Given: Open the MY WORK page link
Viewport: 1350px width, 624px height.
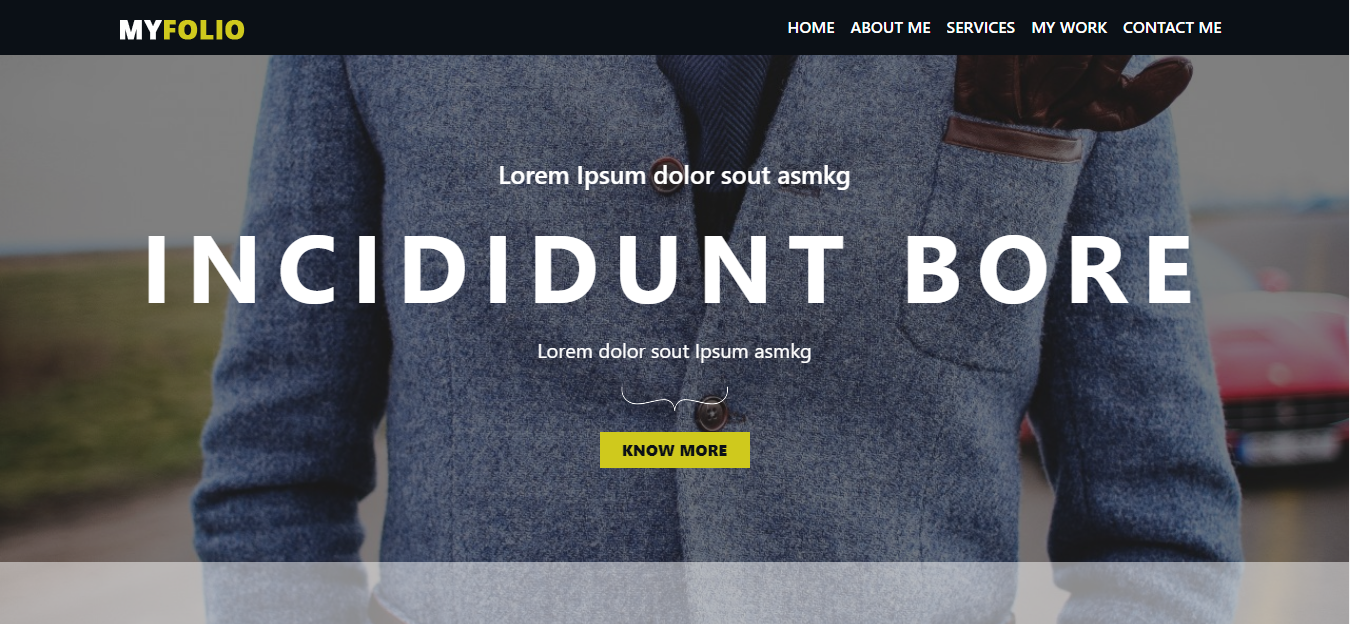Looking at the screenshot, I should pos(1069,28).
